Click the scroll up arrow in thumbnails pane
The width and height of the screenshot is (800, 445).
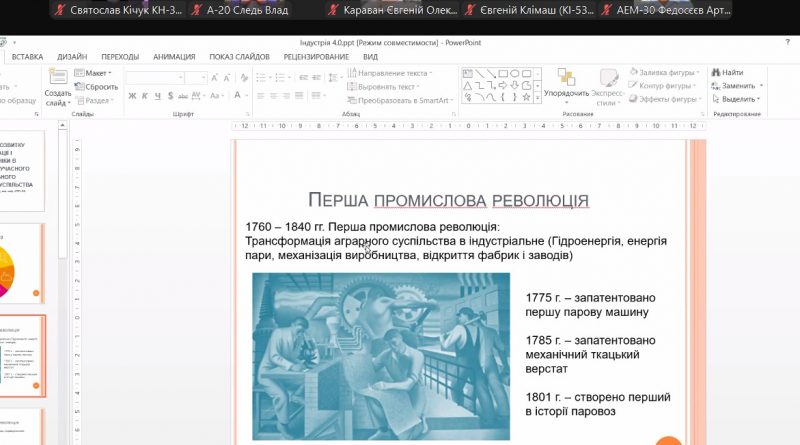tap(63, 125)
